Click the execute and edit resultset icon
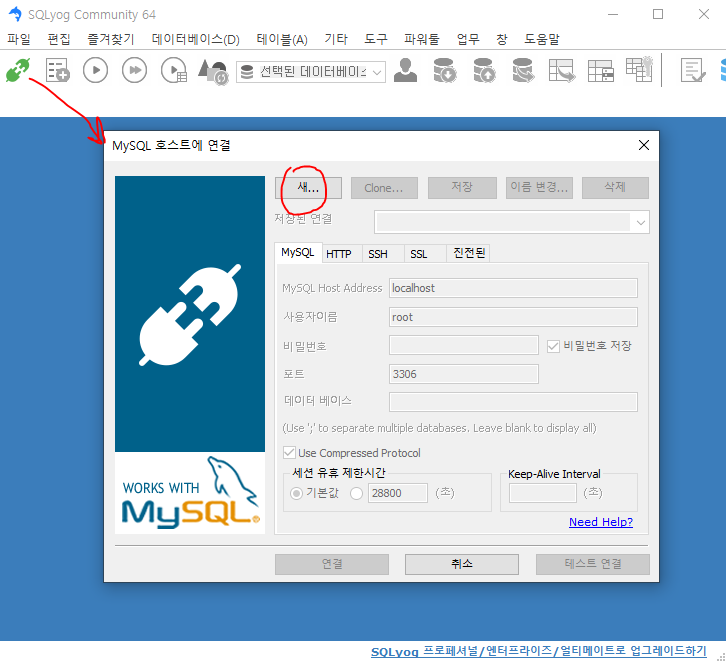 pos(174,70)
